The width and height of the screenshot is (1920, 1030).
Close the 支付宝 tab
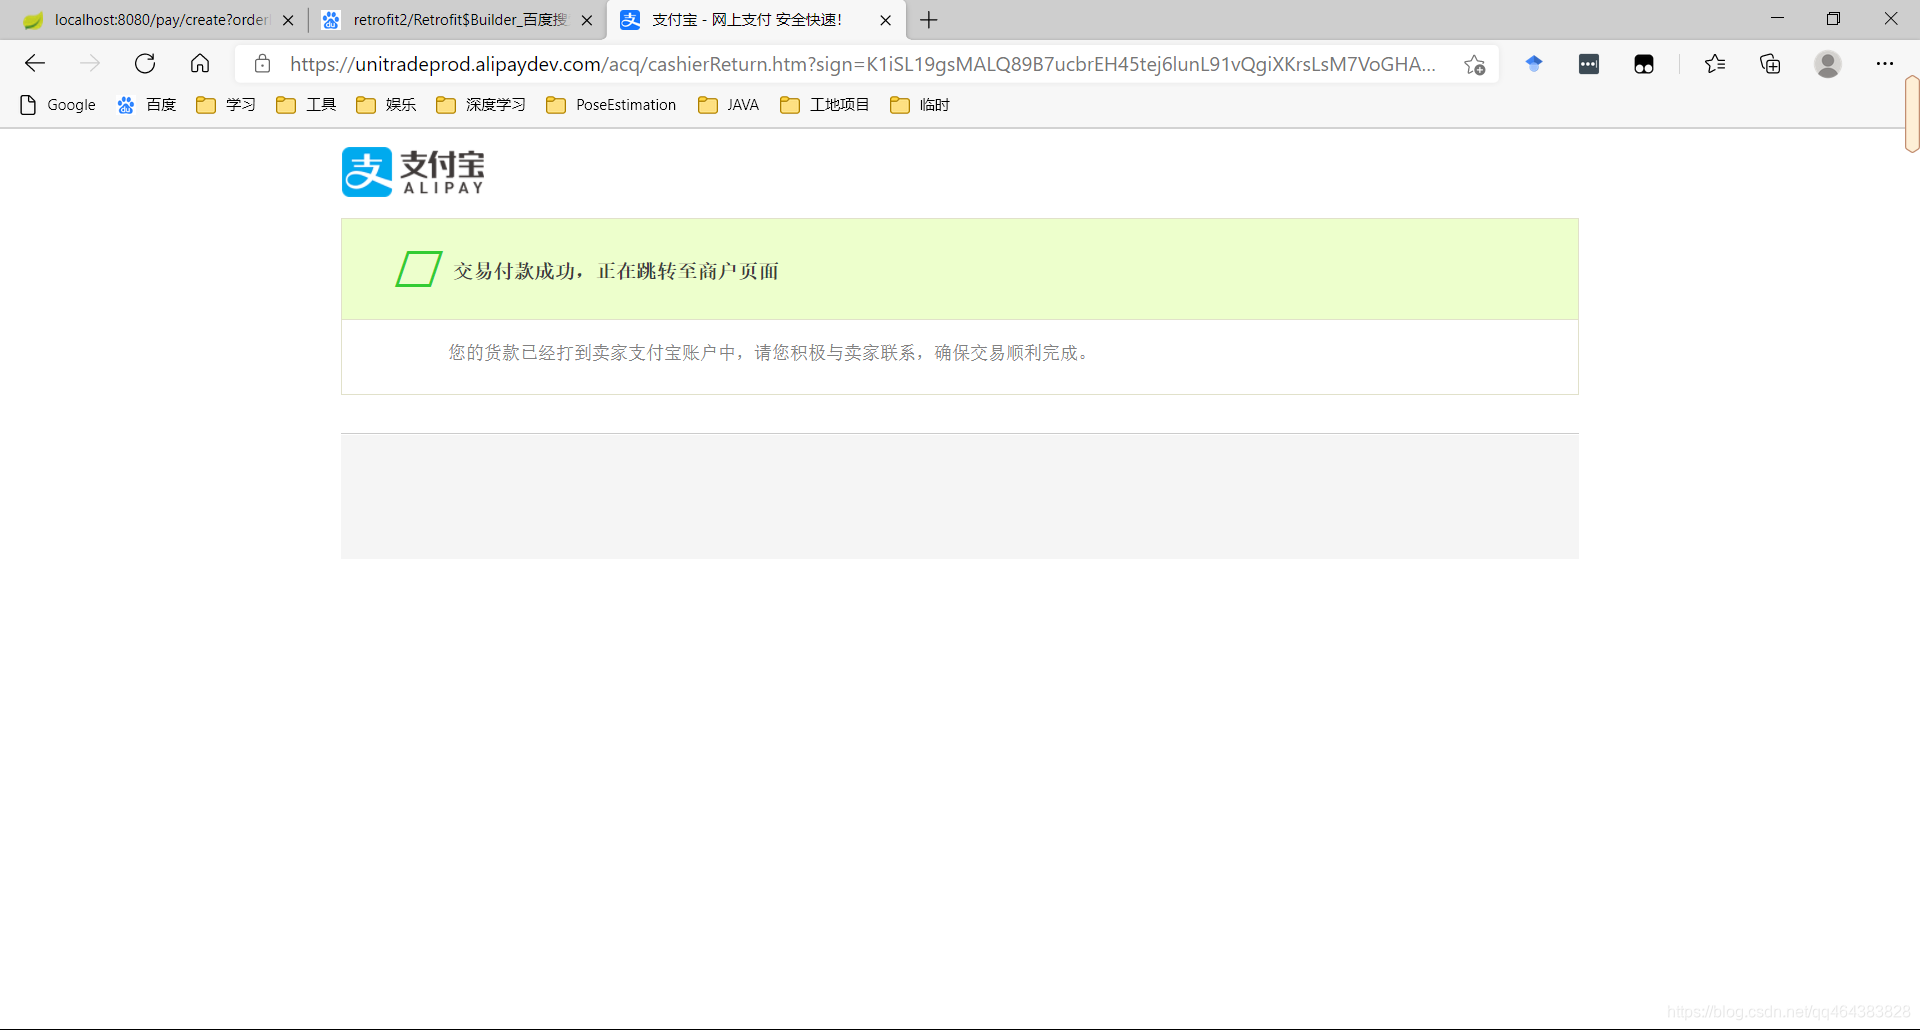click(885, 20)
